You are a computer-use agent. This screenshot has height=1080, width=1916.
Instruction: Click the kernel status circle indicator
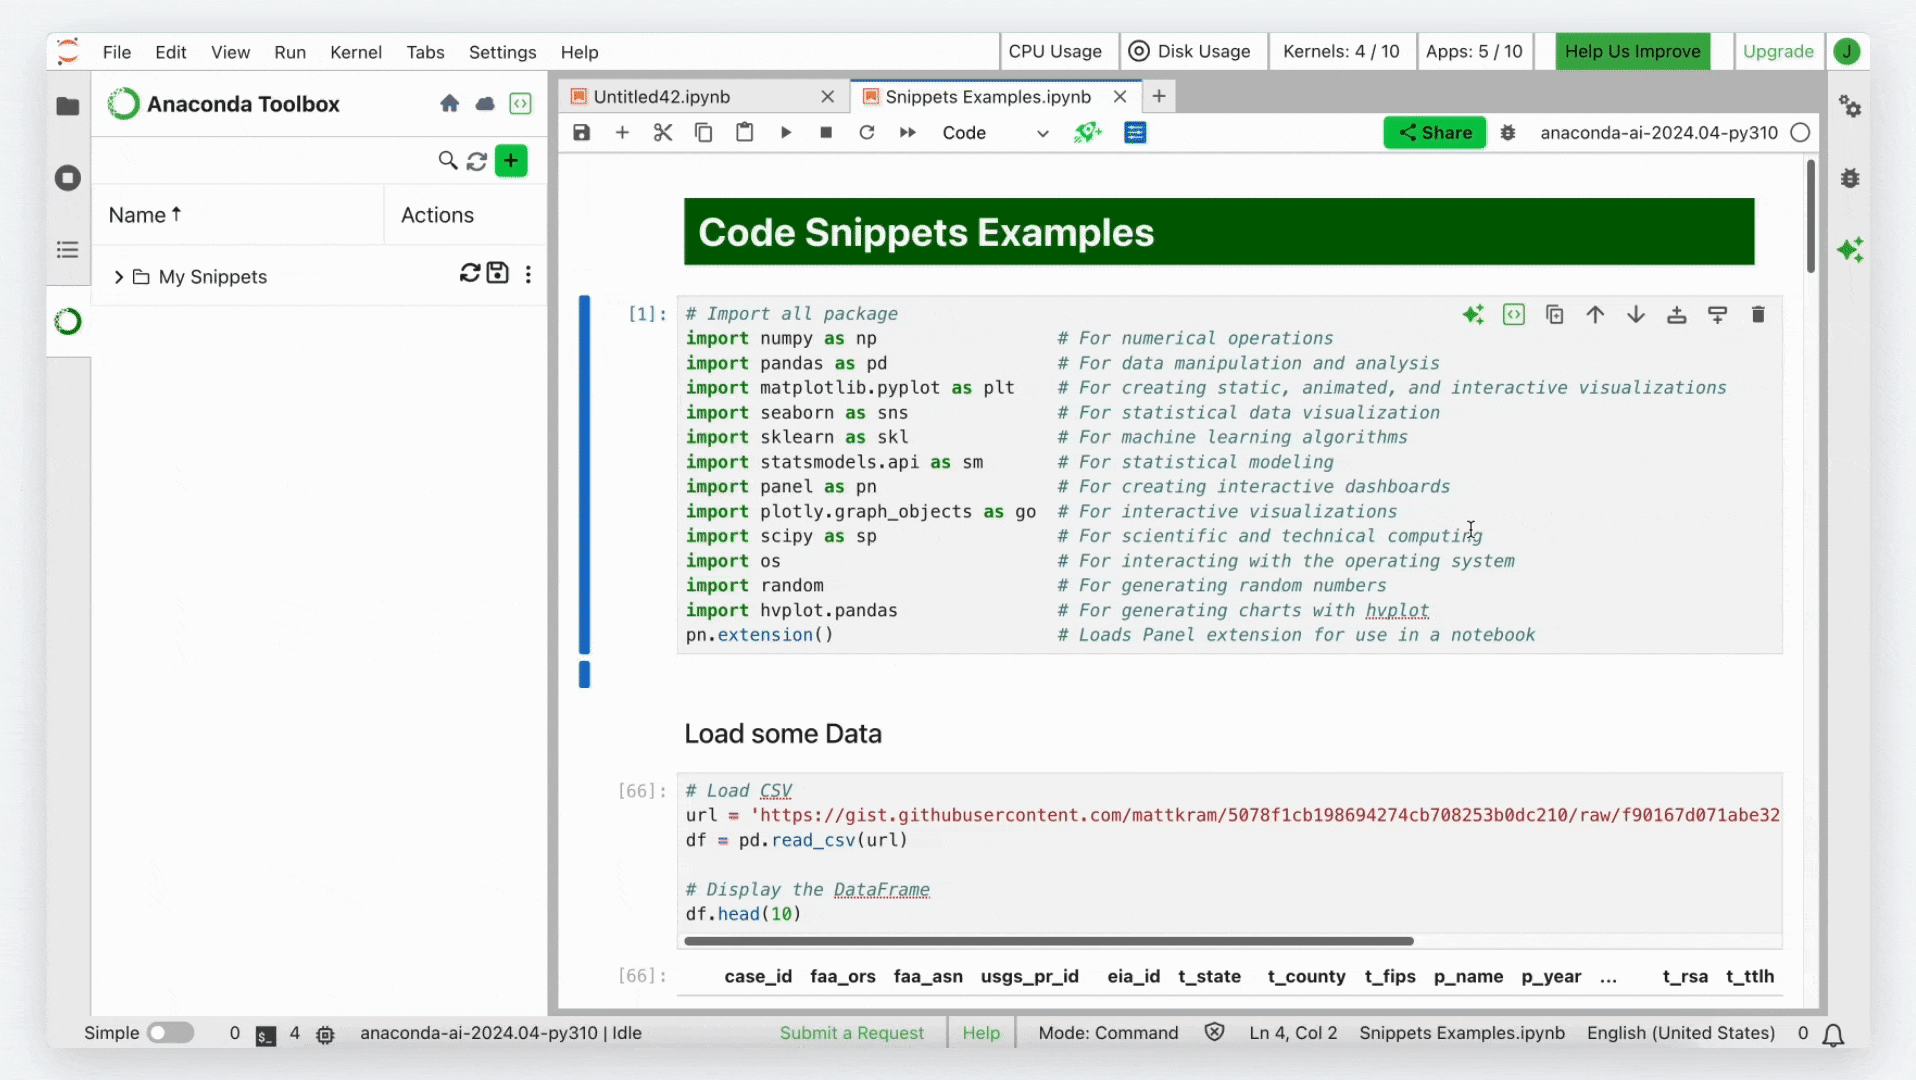pos(1800,133)
